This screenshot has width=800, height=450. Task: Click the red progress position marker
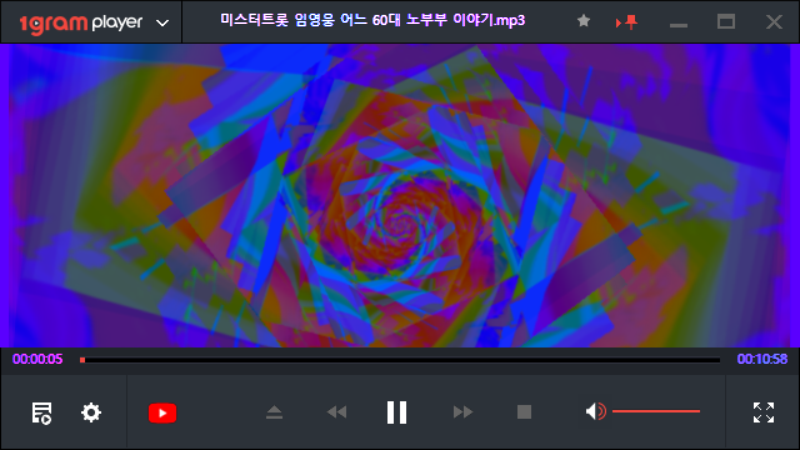[82, 360]
